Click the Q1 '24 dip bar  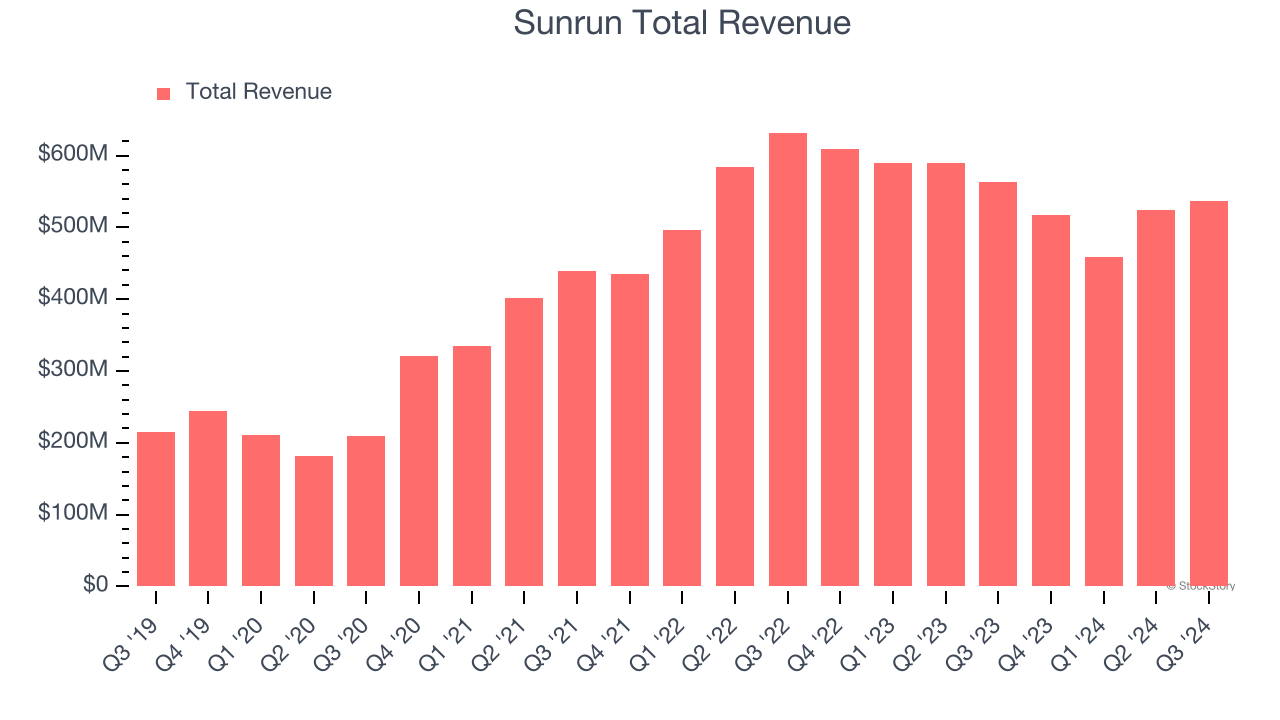(x=1104, y=420)
